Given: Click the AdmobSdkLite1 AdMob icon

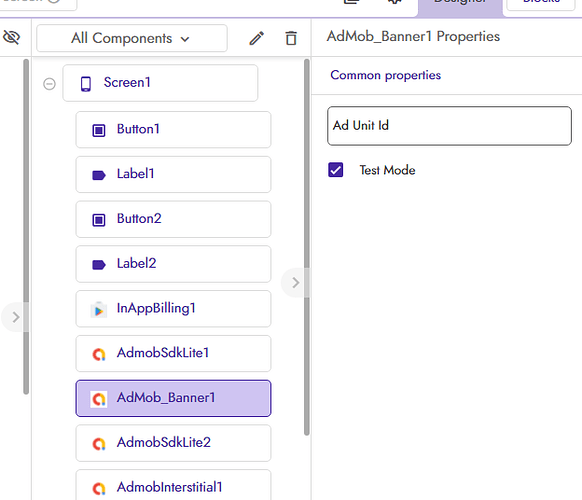Looking at the screenshot, I should pos(99,354).
